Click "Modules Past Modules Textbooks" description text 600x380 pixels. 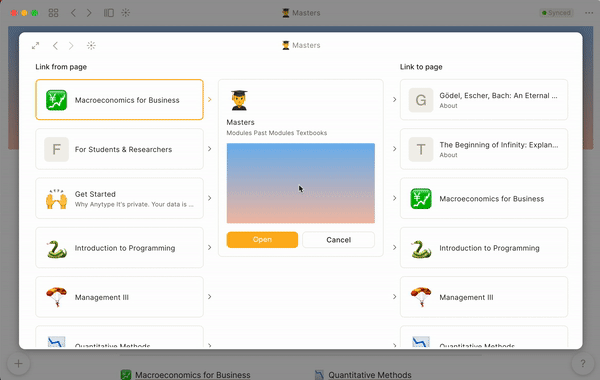coord(277,133)
